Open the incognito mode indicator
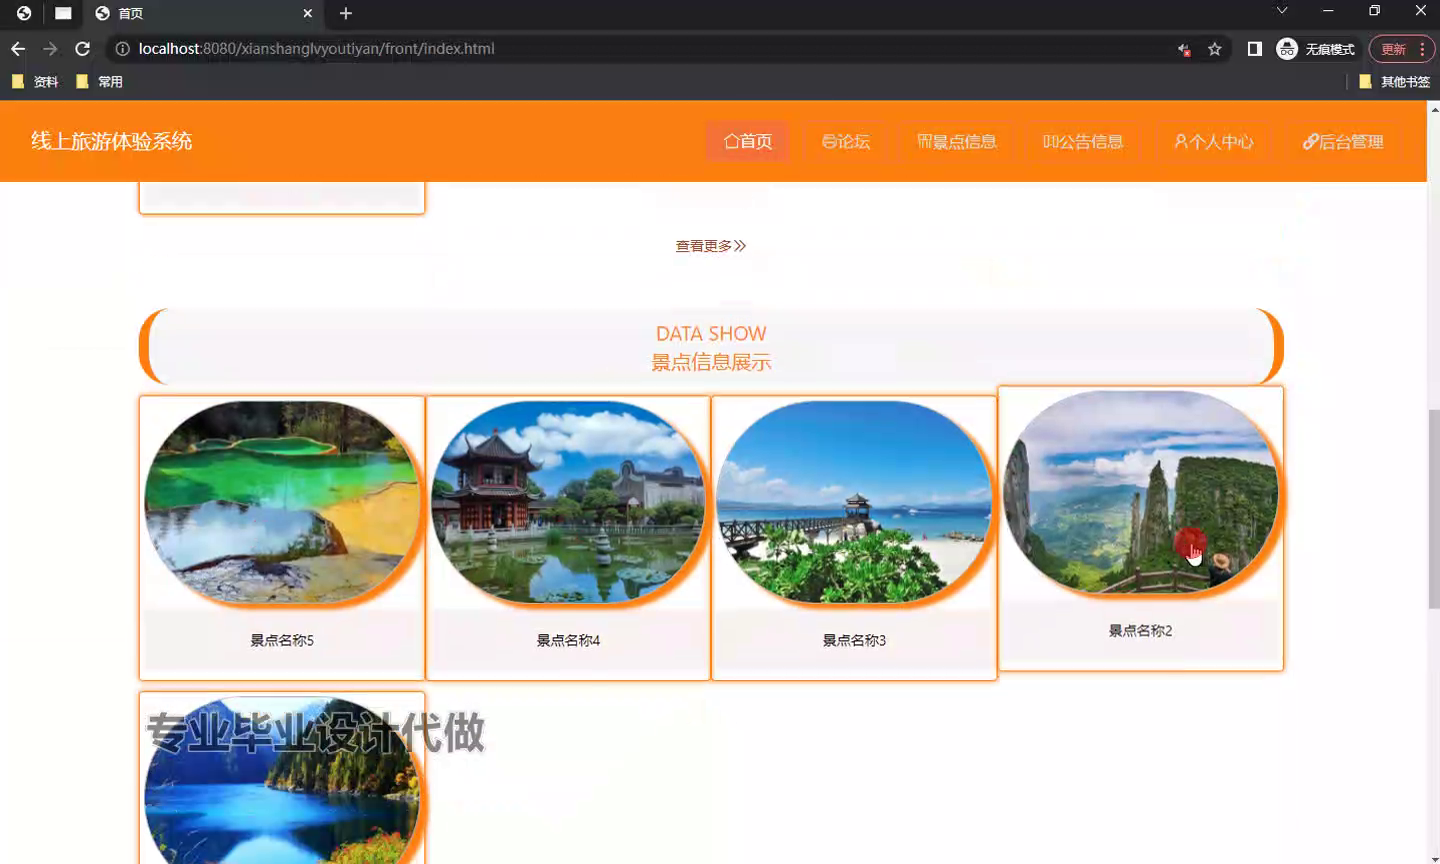 pyautogui.click(x=1316, y=49)
